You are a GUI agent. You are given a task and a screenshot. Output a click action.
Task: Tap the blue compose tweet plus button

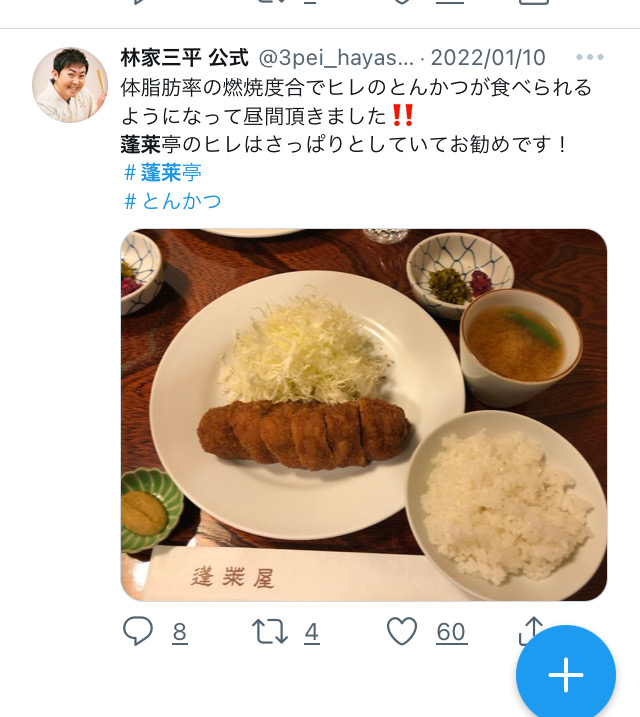point(566,675)
